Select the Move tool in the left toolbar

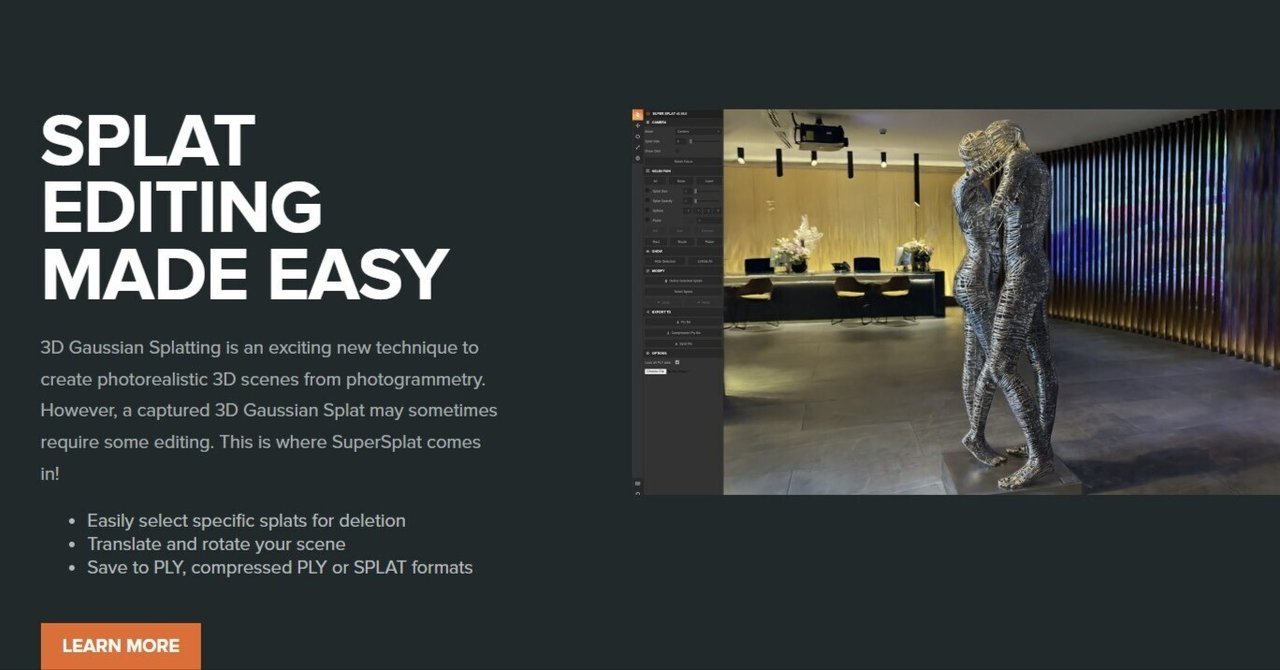coord(638,126)
